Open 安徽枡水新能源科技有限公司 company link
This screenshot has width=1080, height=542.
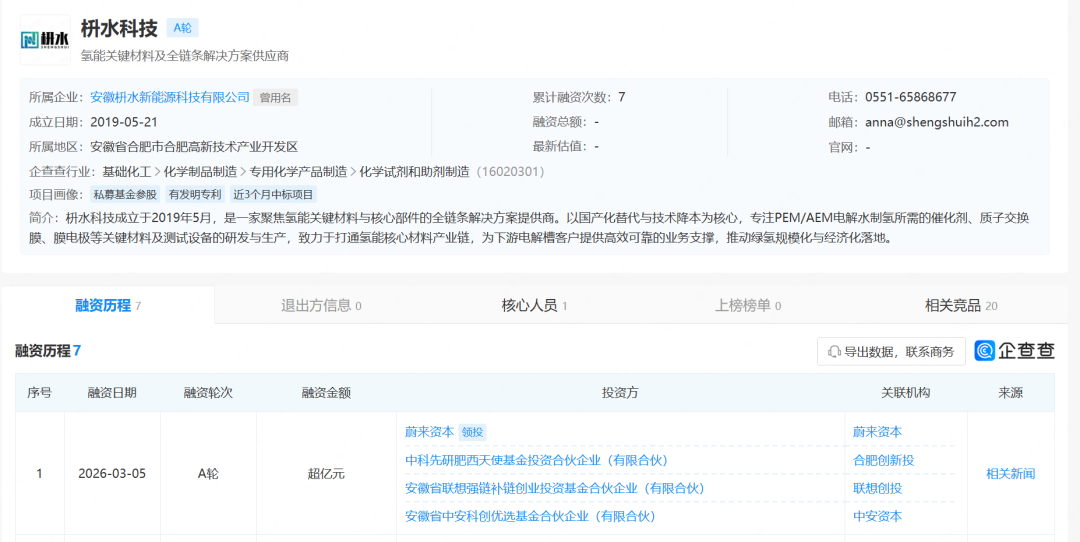170,97
